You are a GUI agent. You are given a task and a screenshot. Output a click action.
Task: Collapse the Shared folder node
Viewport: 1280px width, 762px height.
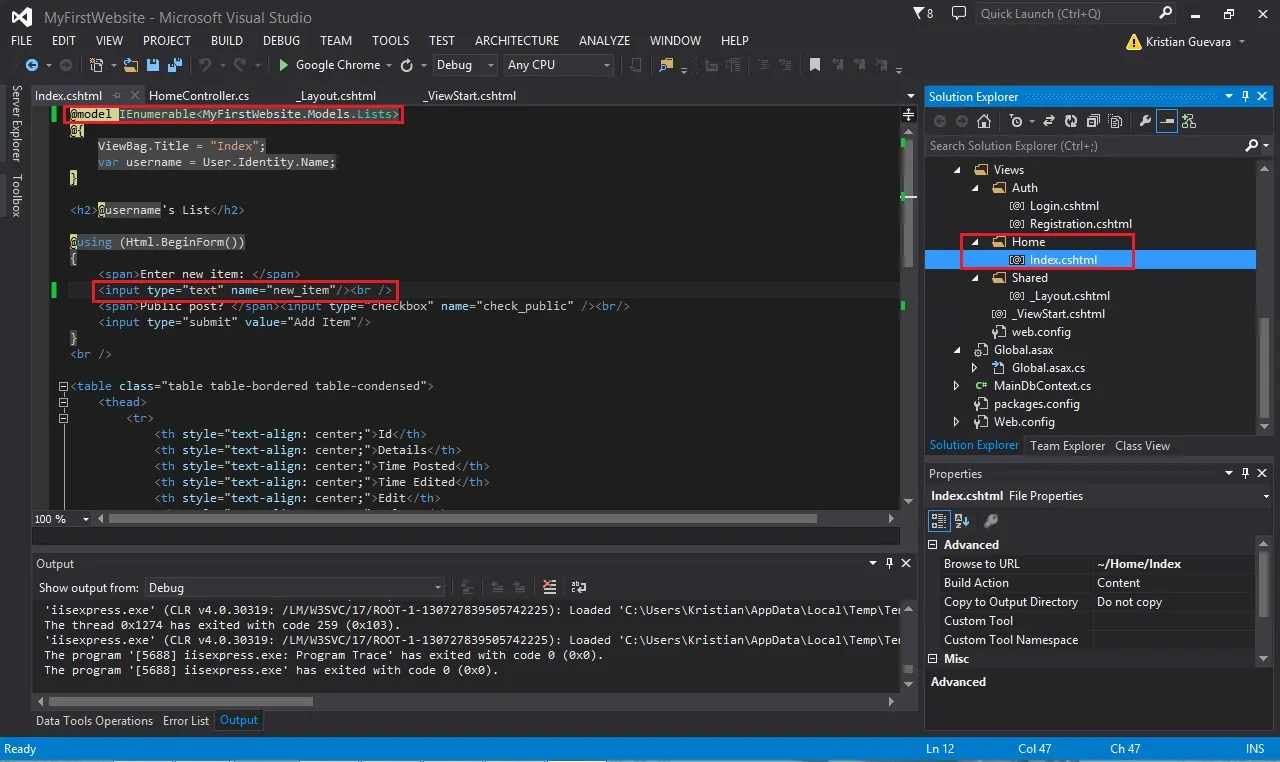pos(977,278)
